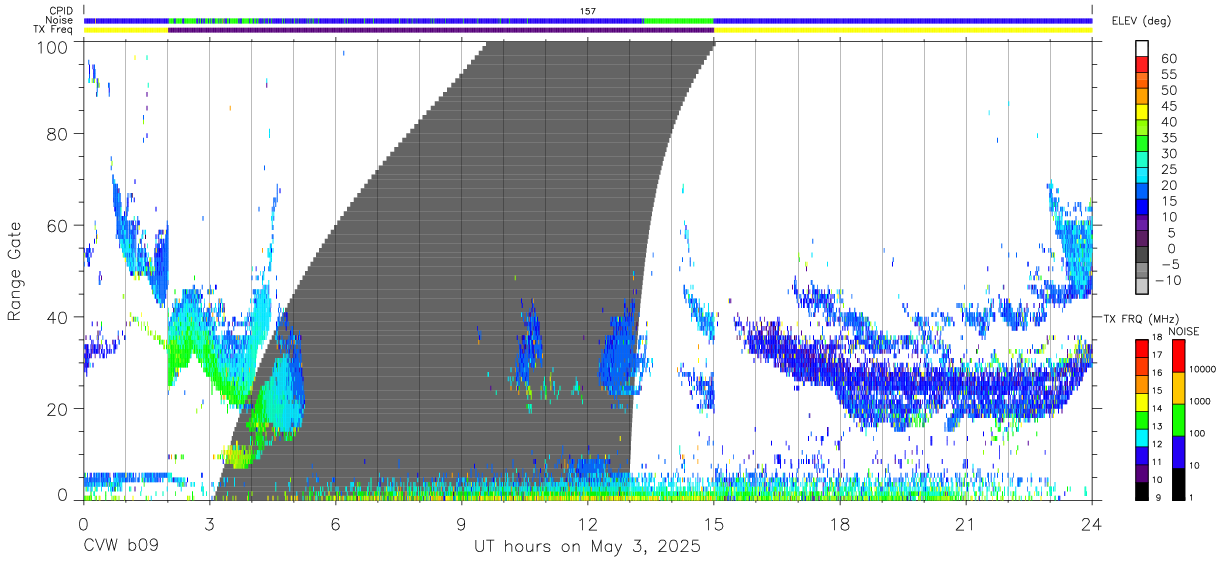Viewport: 1228px width, 567px height.
Task: Click range gate 100 tick label
Action: pyautogui.click(x=54, y=46)
